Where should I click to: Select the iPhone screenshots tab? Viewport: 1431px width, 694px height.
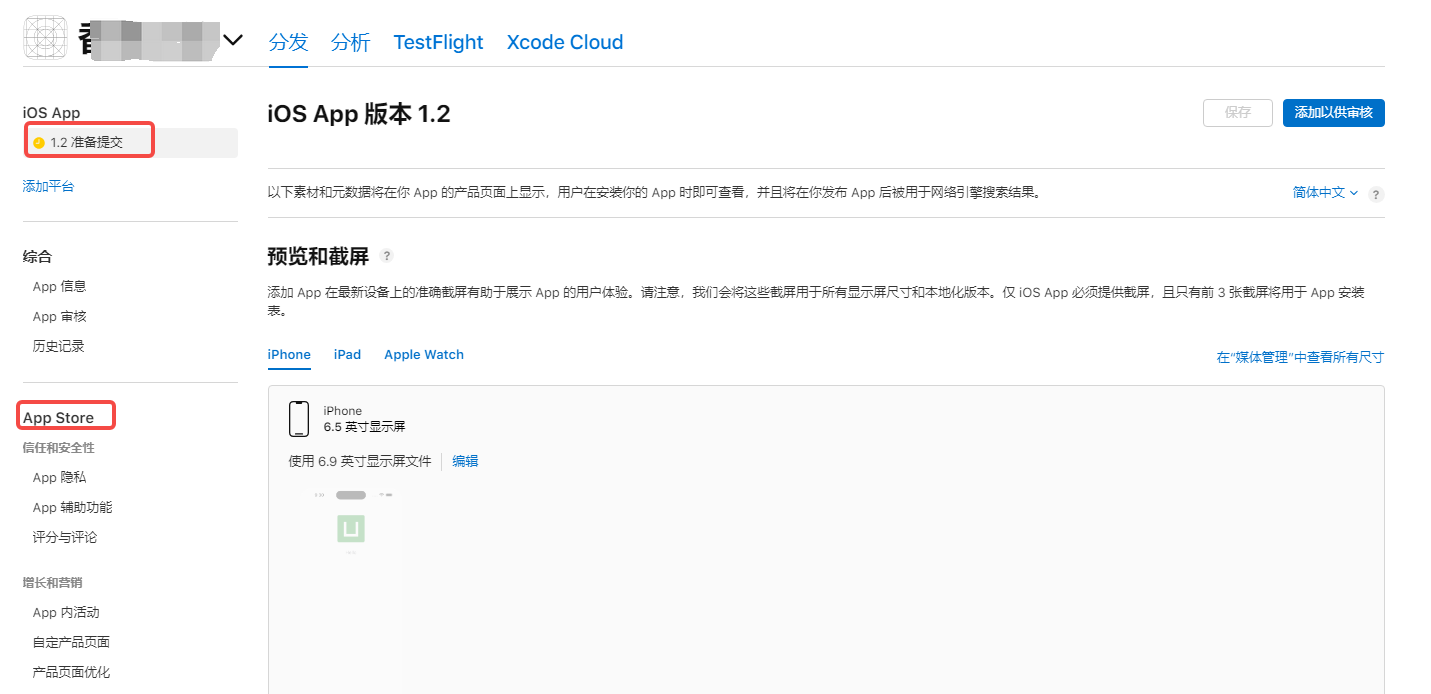coord(289,355)
